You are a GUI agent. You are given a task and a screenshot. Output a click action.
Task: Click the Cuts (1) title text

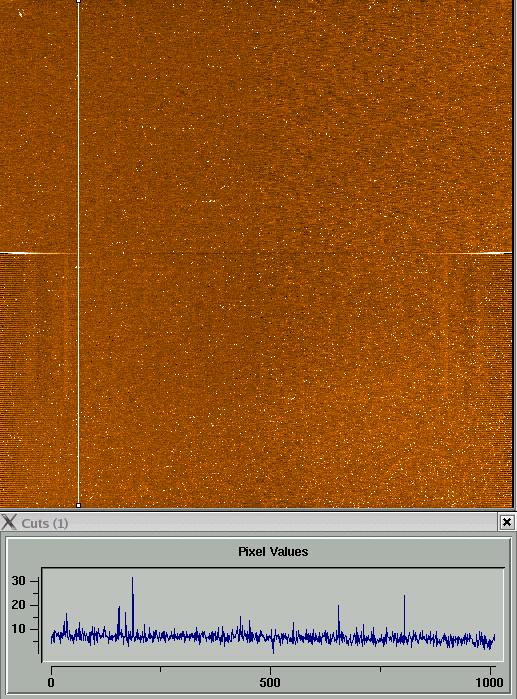(45, 523)
